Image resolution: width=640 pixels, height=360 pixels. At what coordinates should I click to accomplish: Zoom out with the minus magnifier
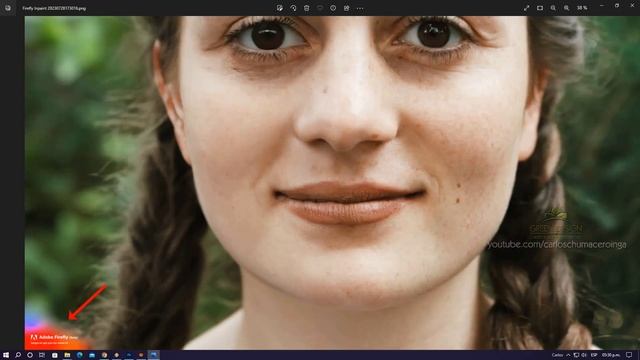click(553, 8)
